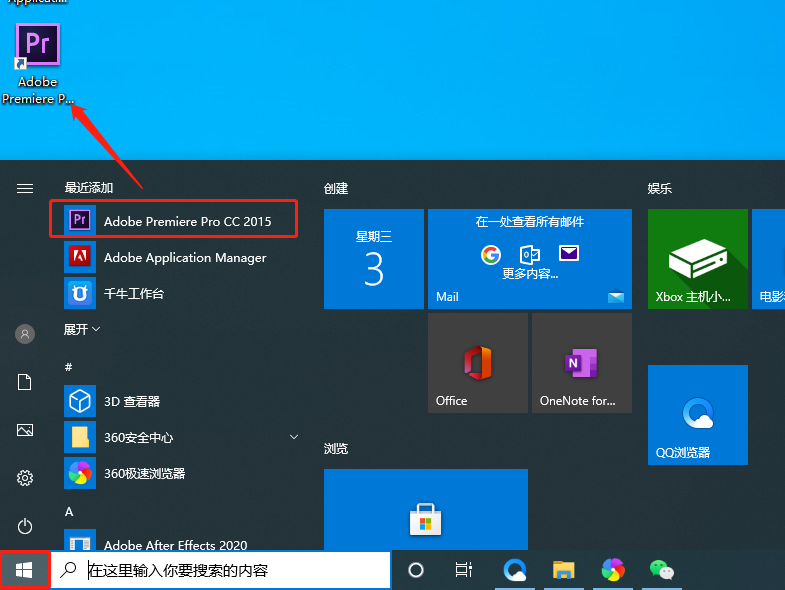Image resolution: width=785 pixels, height=590 pixels.
Task: Launch 360极速浏览器 from app list
Action: (x=173, y=473)
